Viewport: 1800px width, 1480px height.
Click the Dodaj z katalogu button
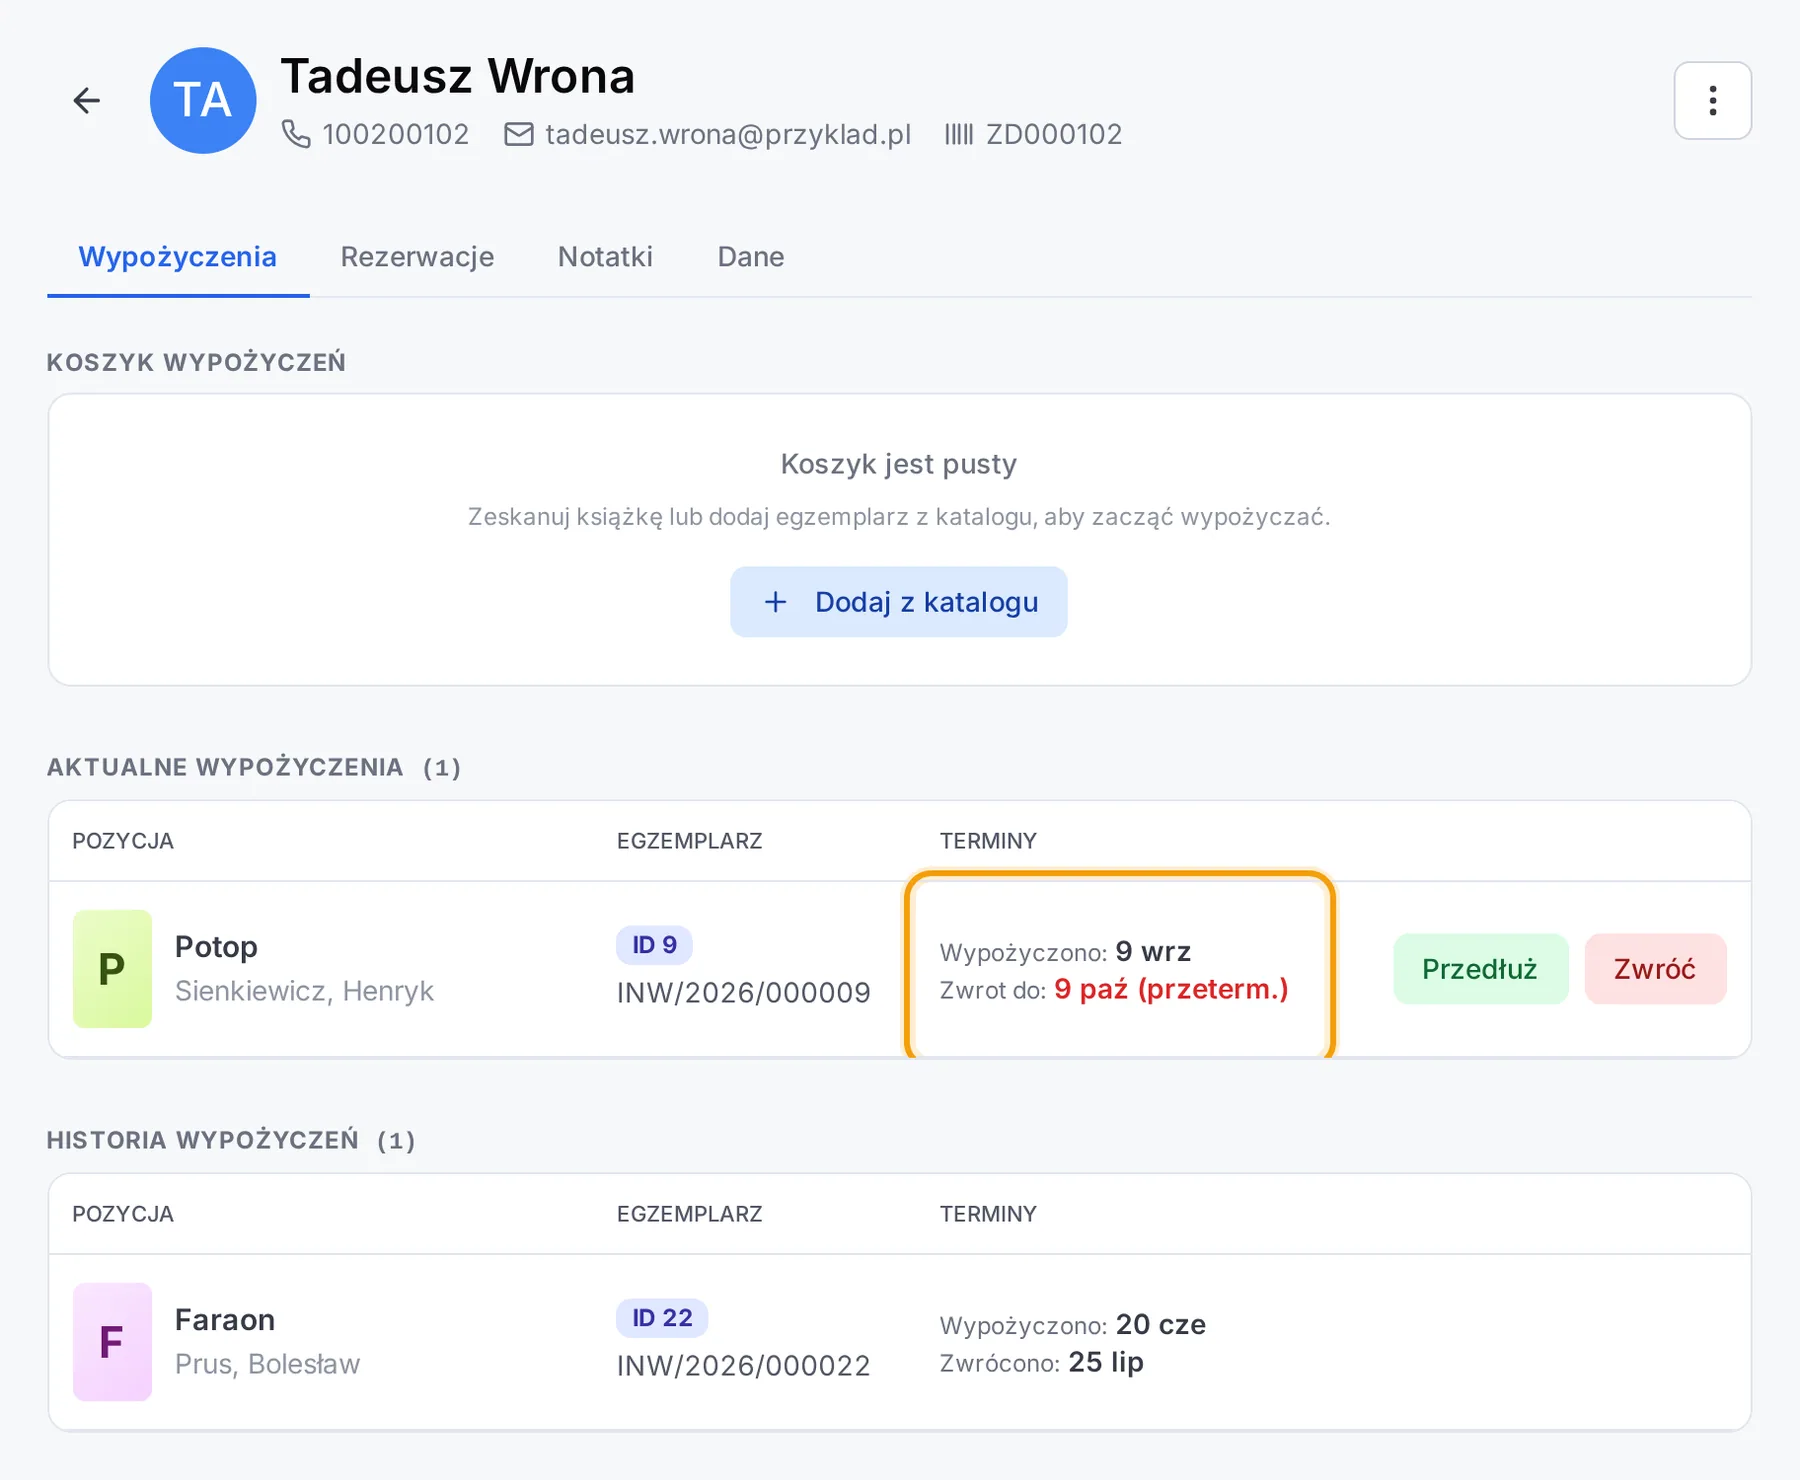pyautogui.click(x=899, y=602)
